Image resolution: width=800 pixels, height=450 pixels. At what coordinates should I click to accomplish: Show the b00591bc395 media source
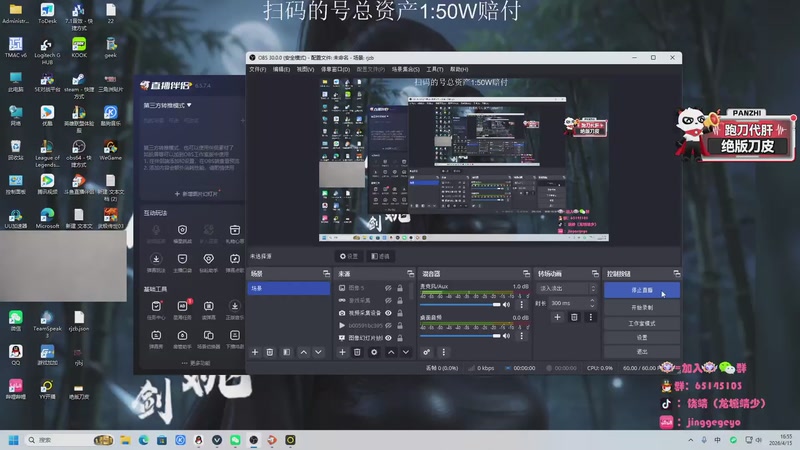click(388, 325)
